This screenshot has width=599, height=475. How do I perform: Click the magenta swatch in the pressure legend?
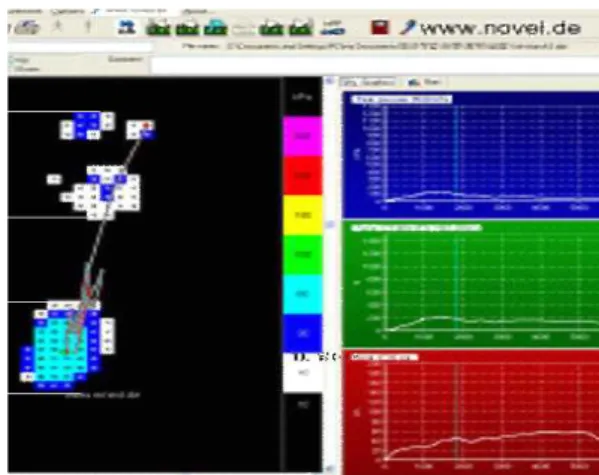coord(302,136)
